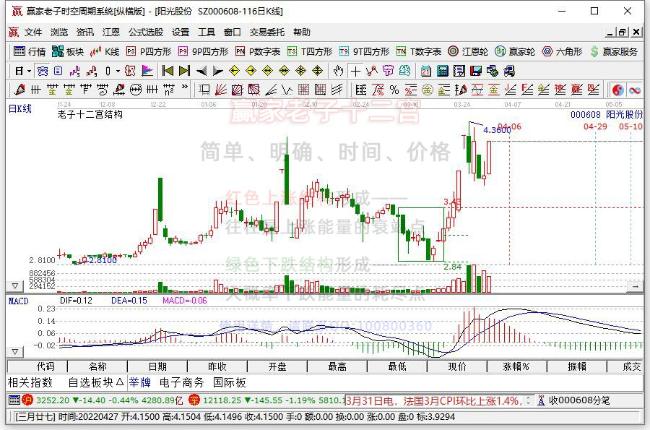Sort by the 日期 column header

[x=158, y=367]
